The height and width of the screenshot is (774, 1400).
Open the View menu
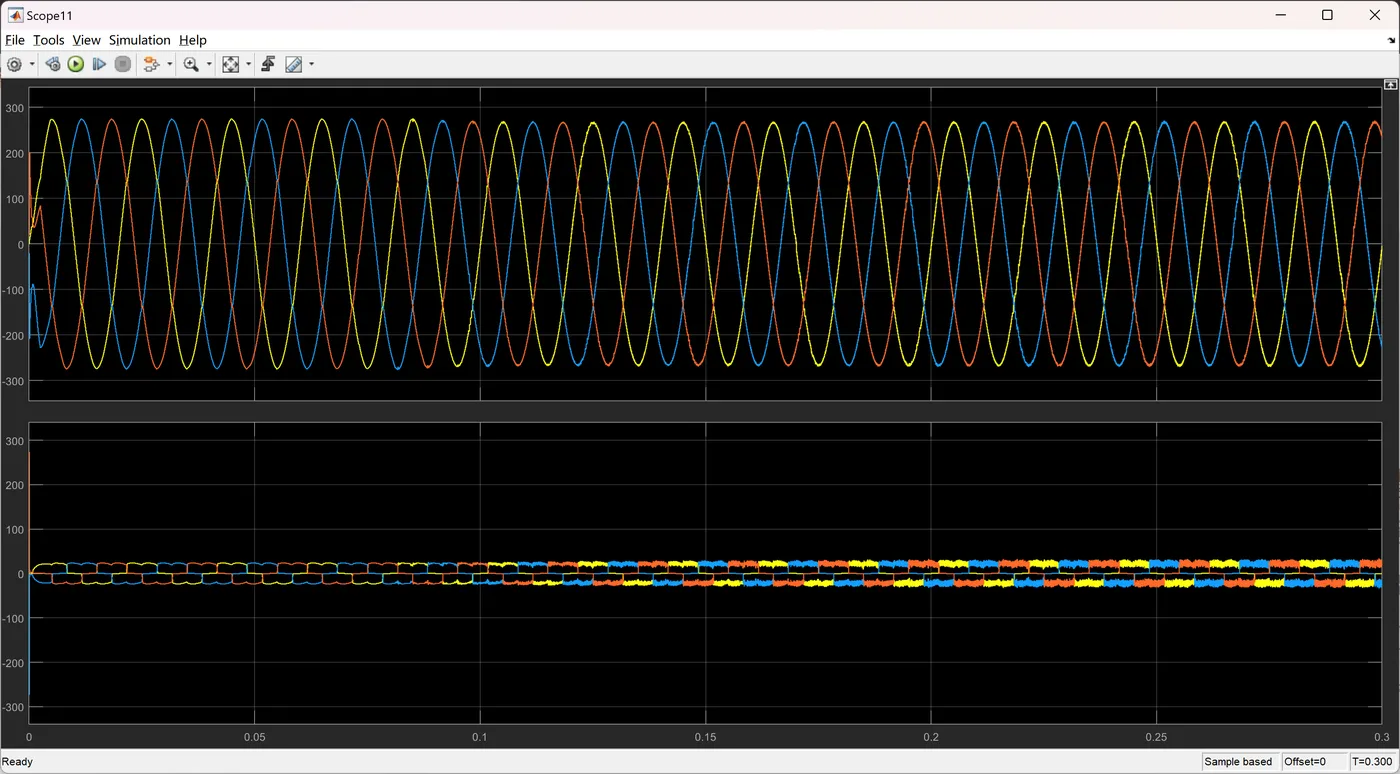click(86, 40)
